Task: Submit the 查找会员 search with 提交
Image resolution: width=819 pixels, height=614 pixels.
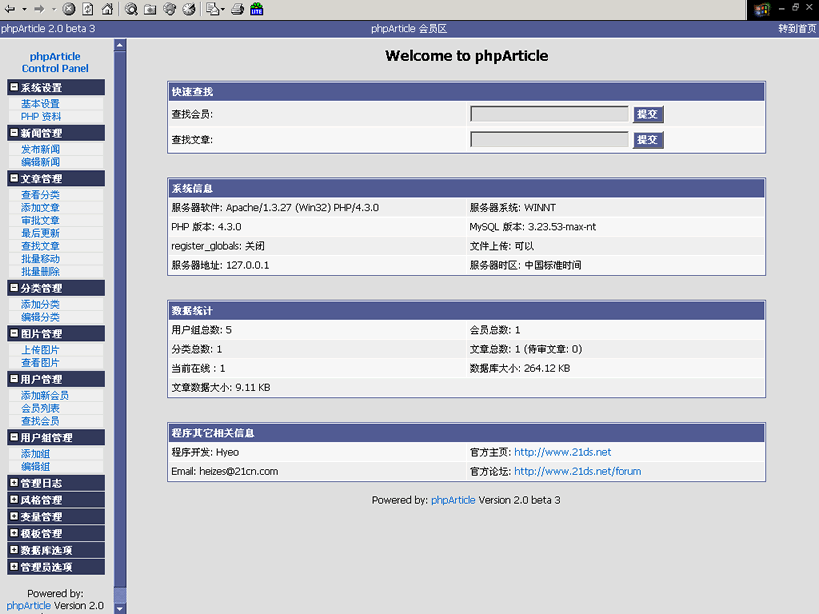Action: point(648,114)
